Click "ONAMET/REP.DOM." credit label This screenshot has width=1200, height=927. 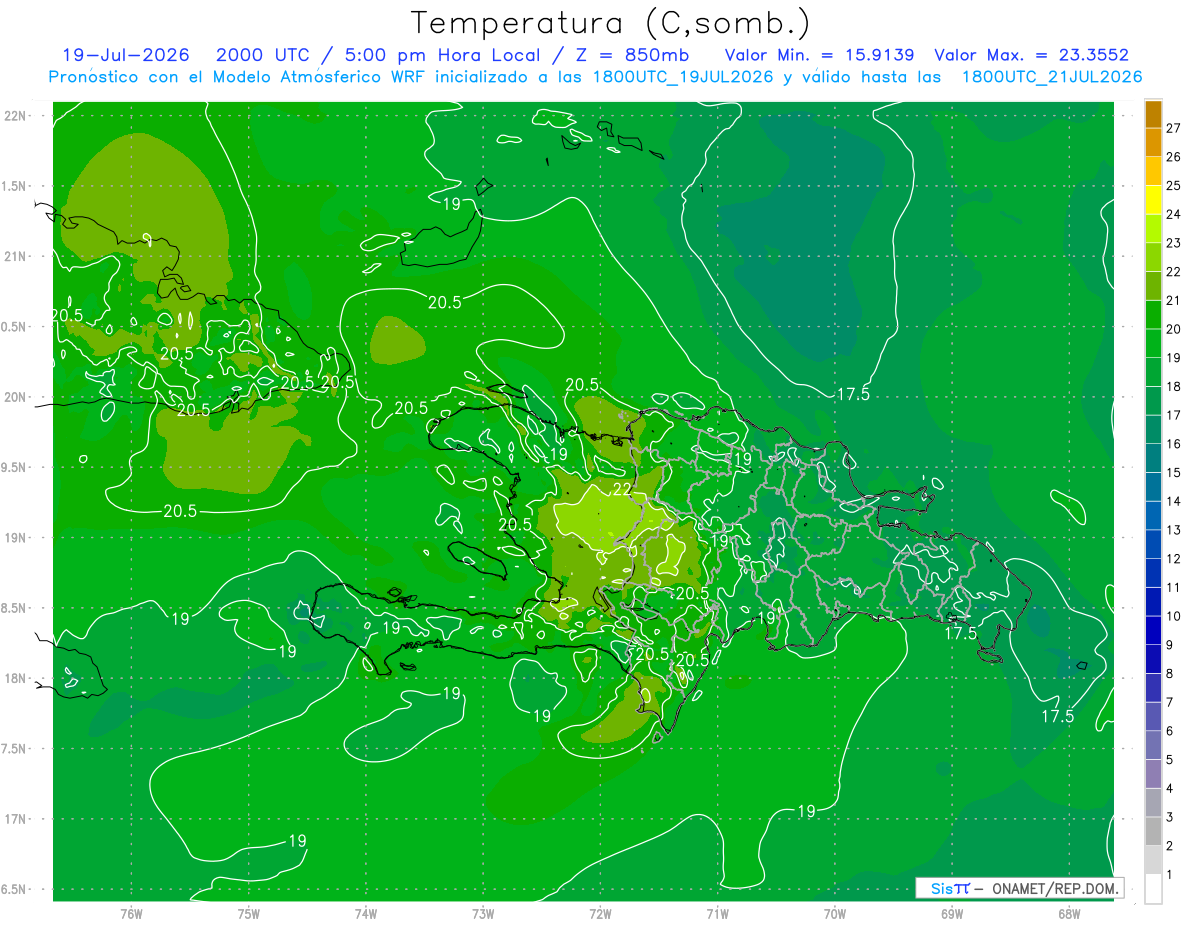click(x=1053, y=888)
